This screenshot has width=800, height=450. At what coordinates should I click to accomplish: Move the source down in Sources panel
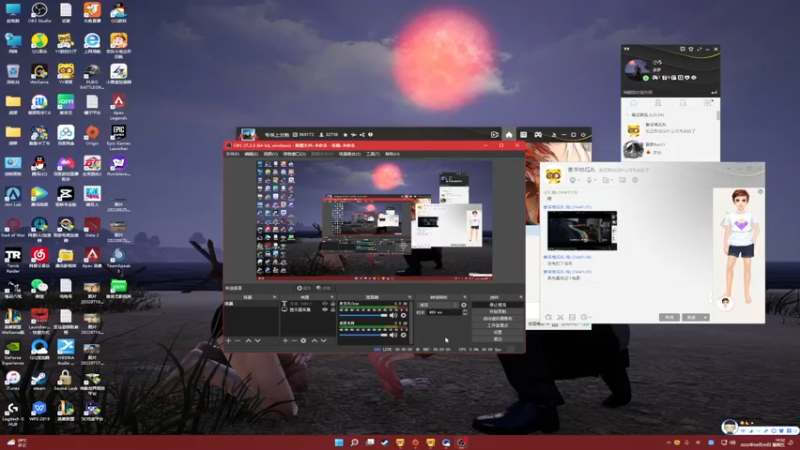(323, 340)
